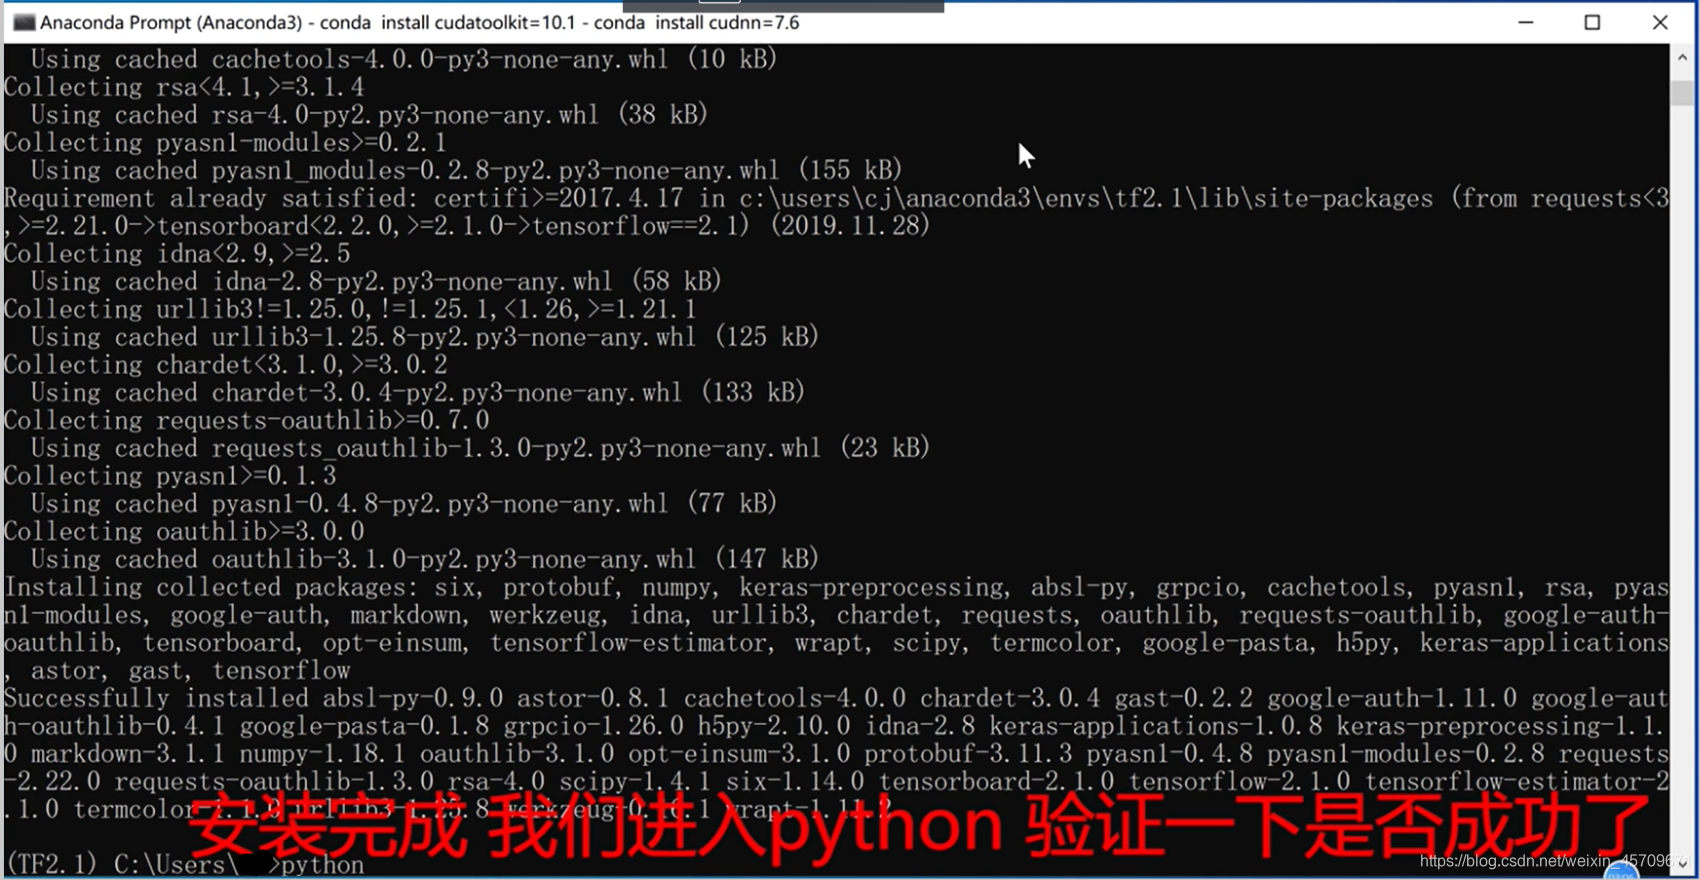Click the scrollbar down arrow
This screenshot has width=1700, height=880.
tap(1682, 863)
